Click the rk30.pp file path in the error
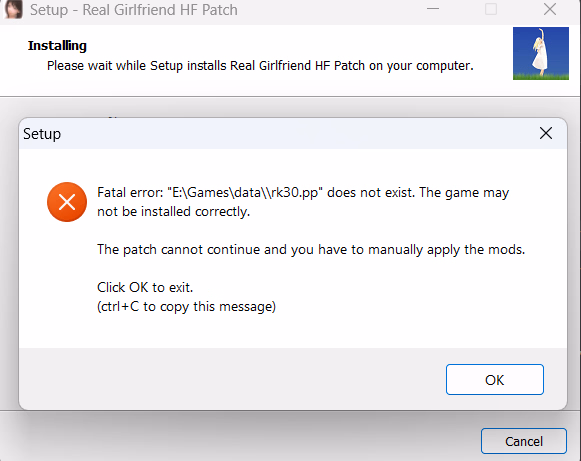This screenshot has height=461, width=581. [245, 193]
